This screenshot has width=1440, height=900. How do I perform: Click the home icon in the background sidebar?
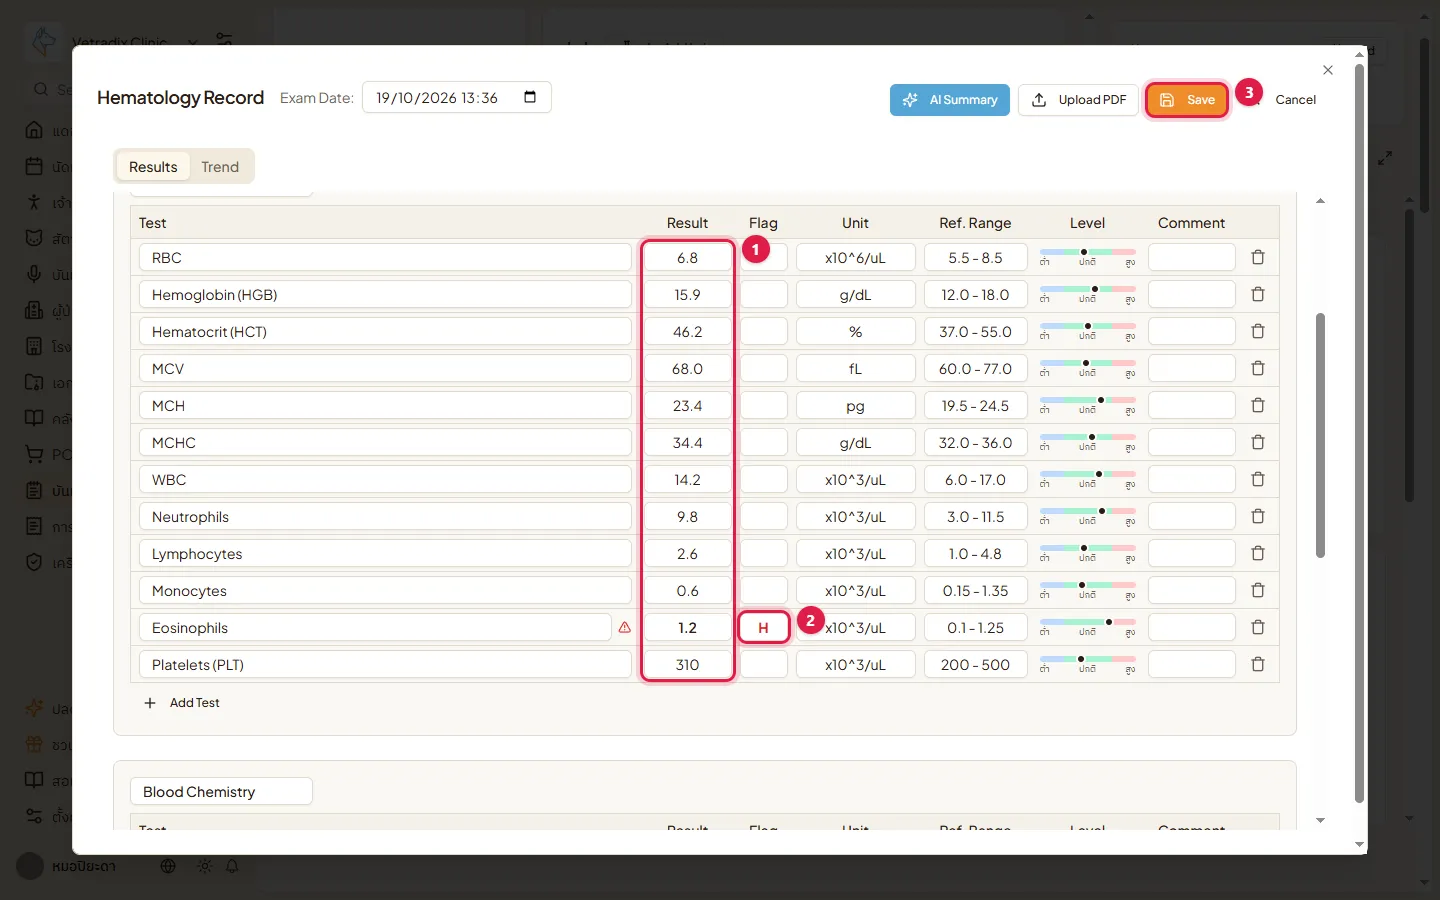tap(34, 130)
